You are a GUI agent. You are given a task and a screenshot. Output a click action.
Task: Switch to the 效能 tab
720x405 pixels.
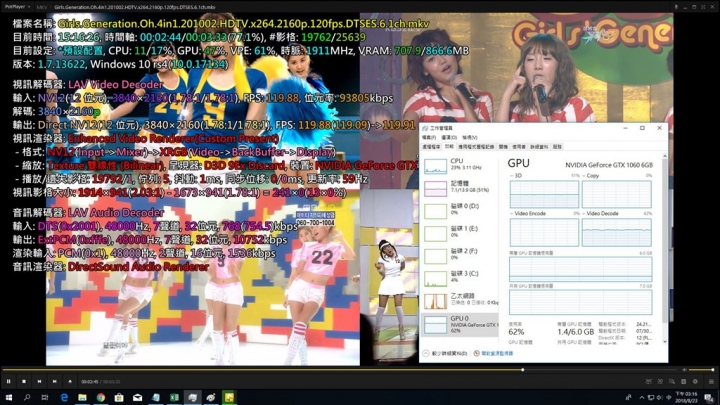(x=449, y=146)
